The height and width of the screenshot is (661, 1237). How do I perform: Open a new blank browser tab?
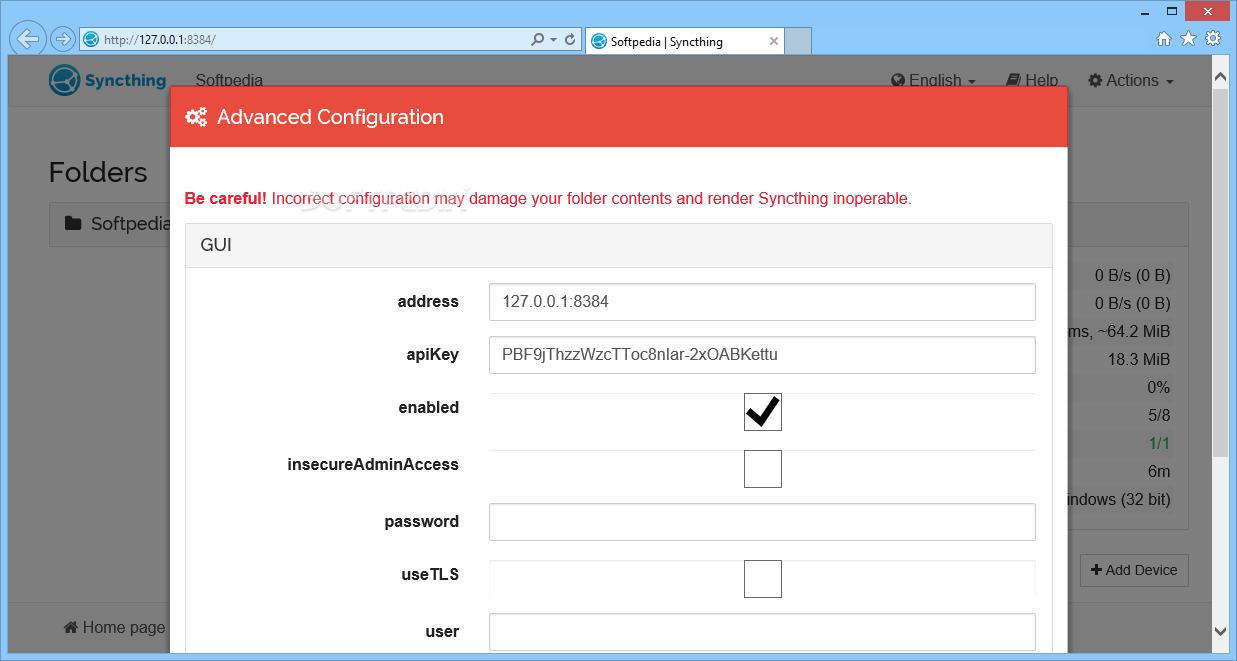pyautogui.click(x=798, y=41)
